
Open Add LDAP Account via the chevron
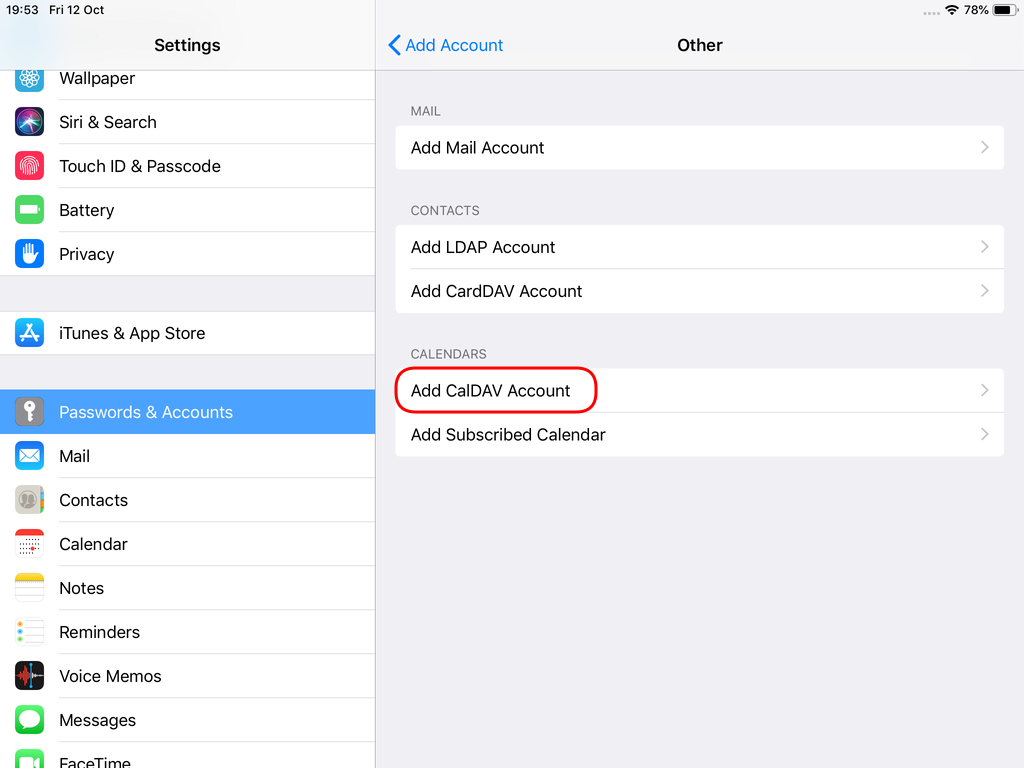click(x=985, y=247)
